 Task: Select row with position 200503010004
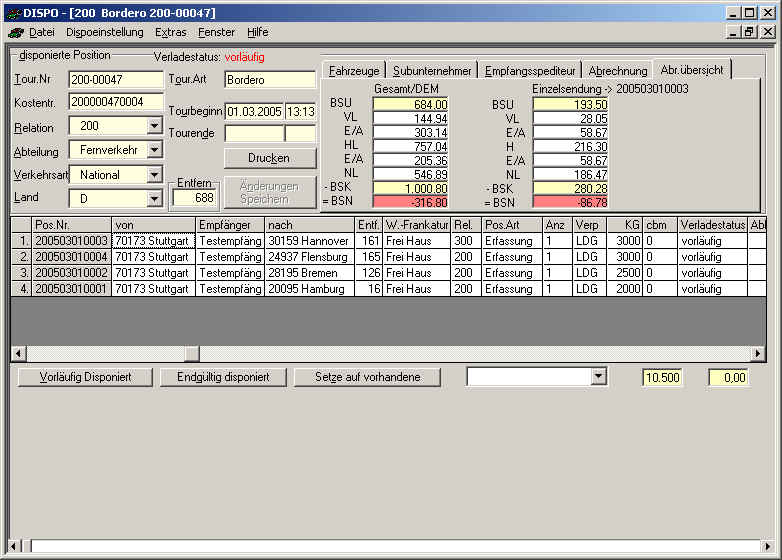click(71, 257)
